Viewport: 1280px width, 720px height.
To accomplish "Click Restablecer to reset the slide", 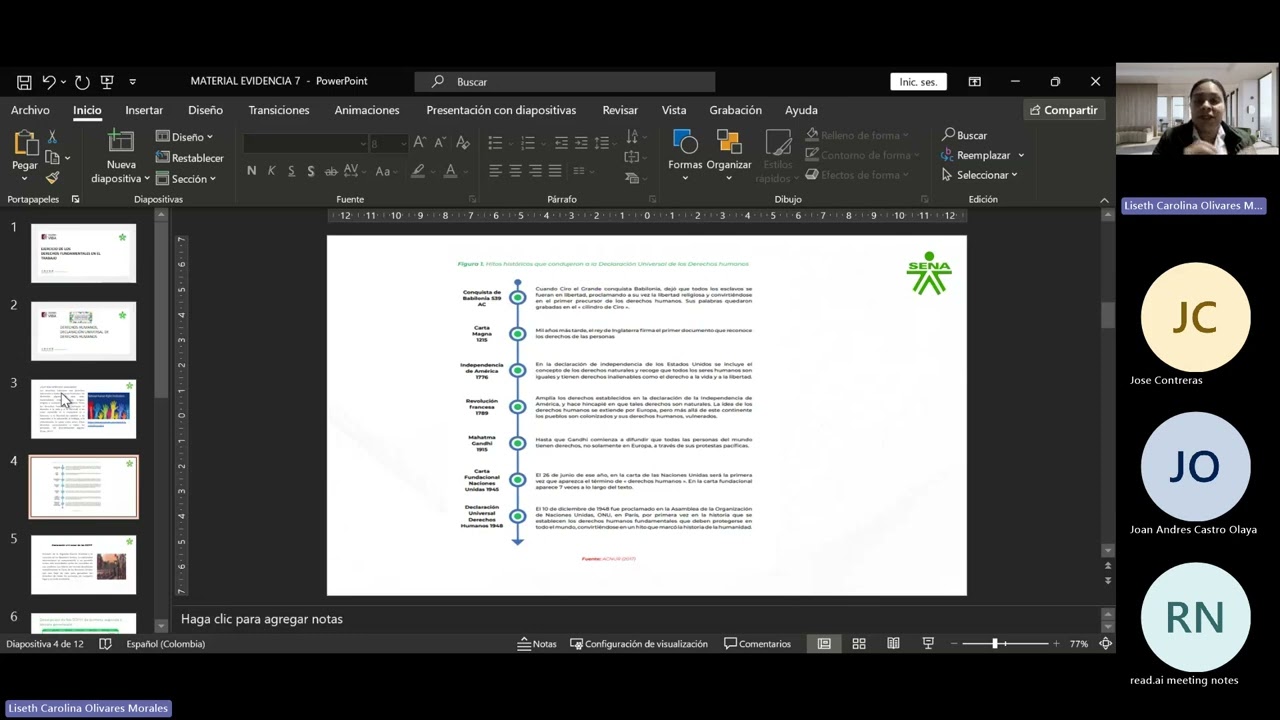I will point(190,158).
